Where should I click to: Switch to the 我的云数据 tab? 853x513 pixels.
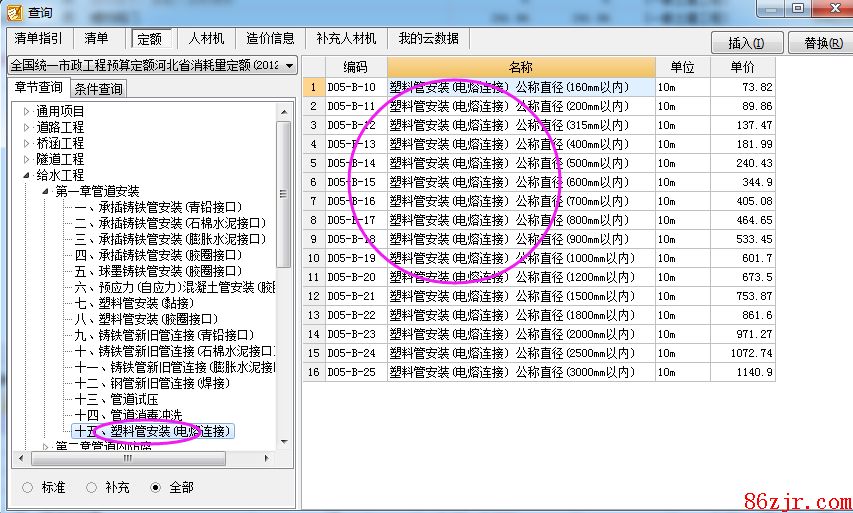[428, 39]
